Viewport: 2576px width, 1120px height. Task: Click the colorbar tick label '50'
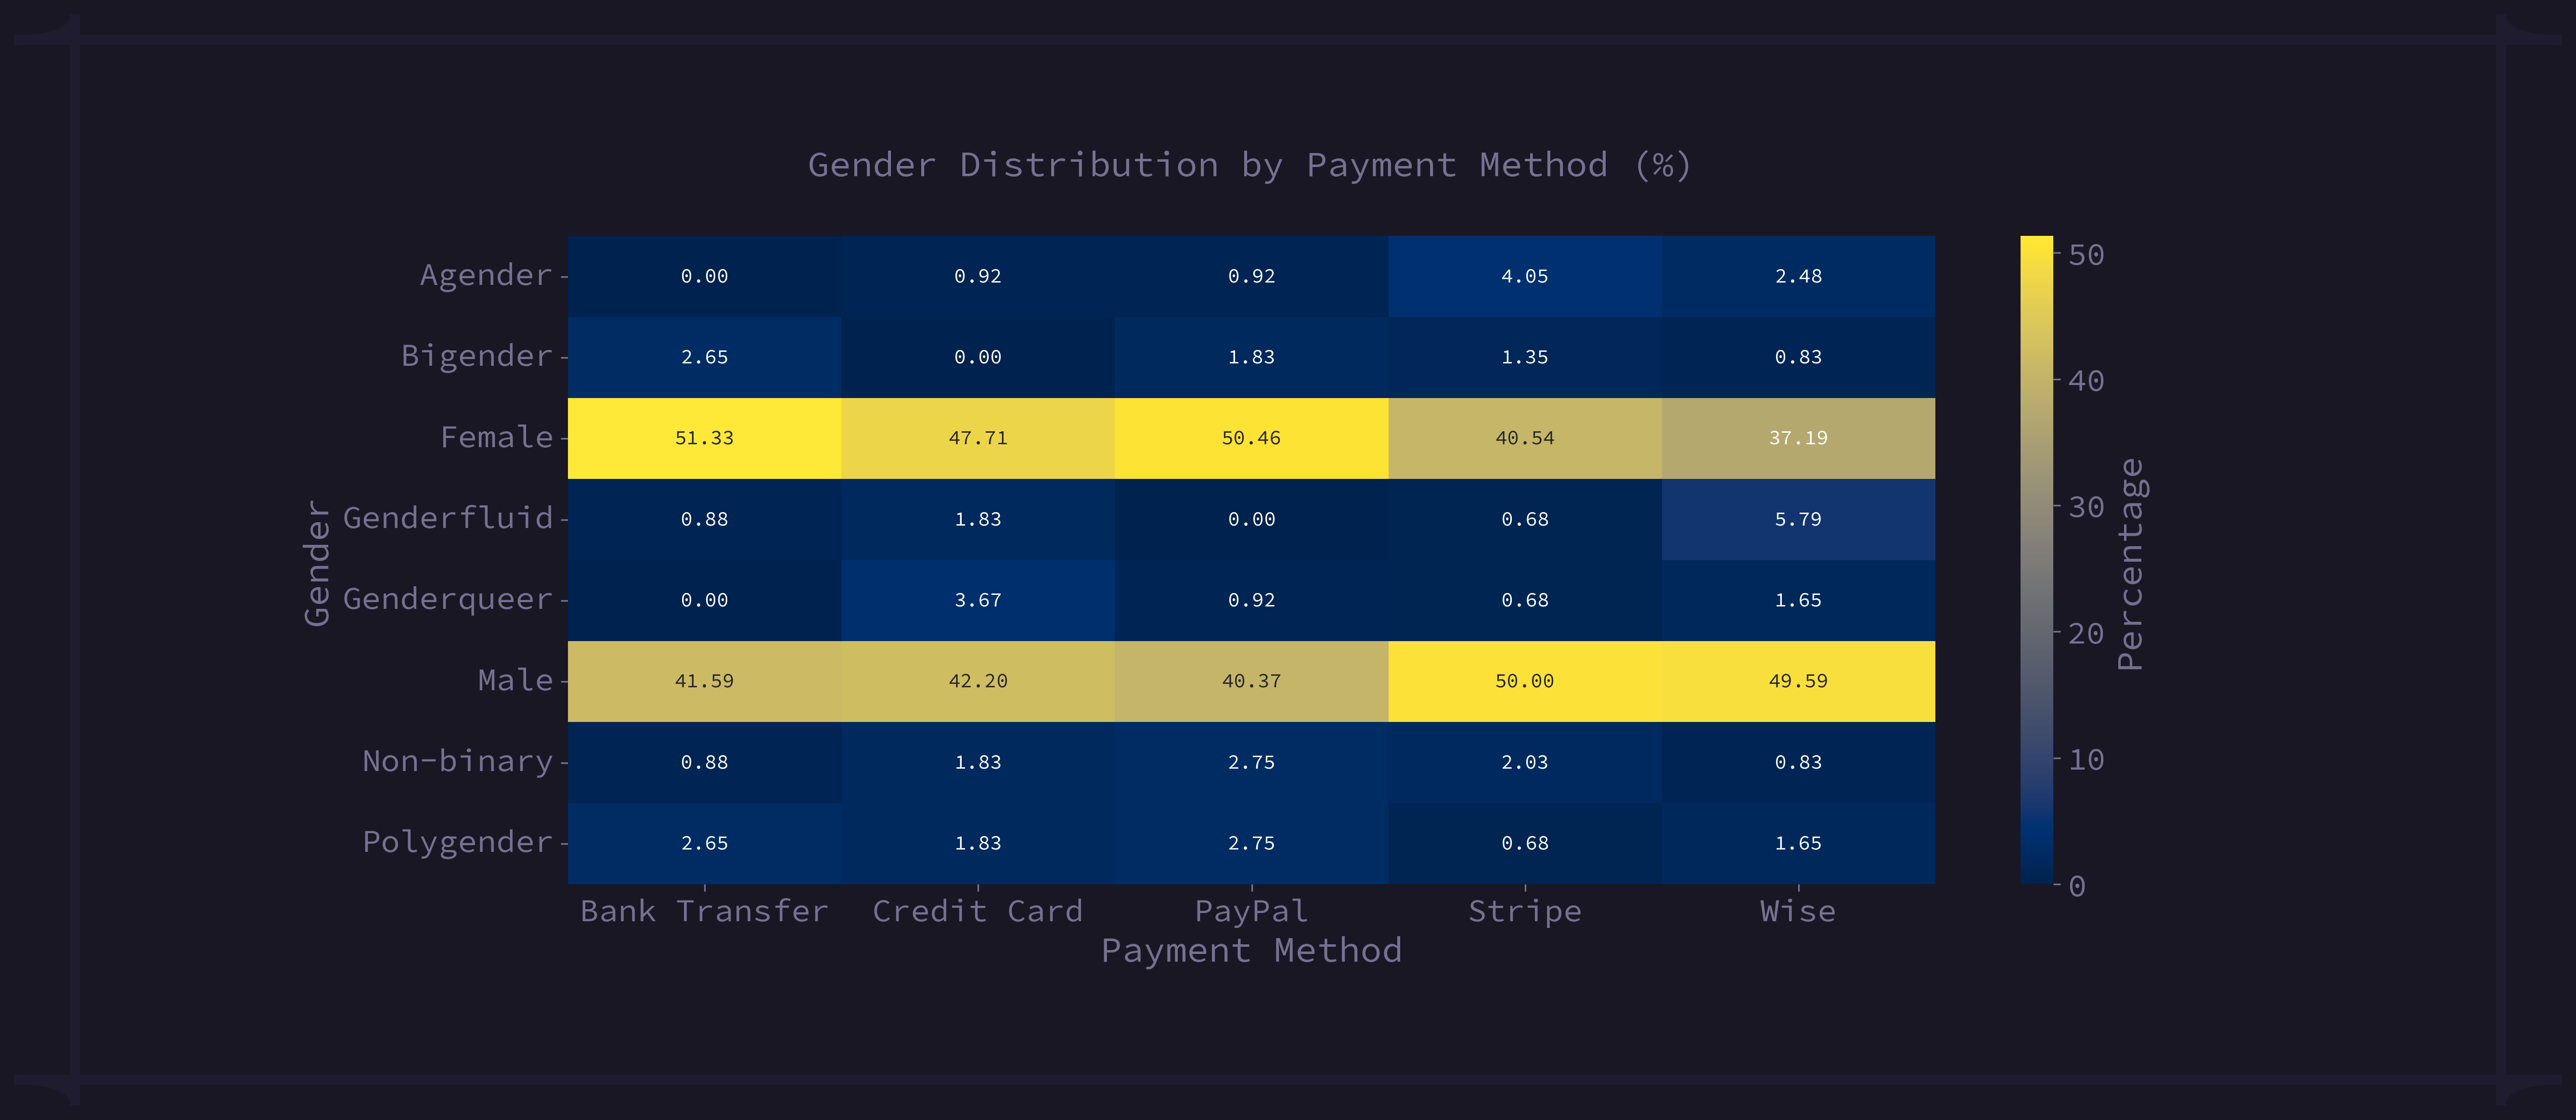[x=2086, y=255]
